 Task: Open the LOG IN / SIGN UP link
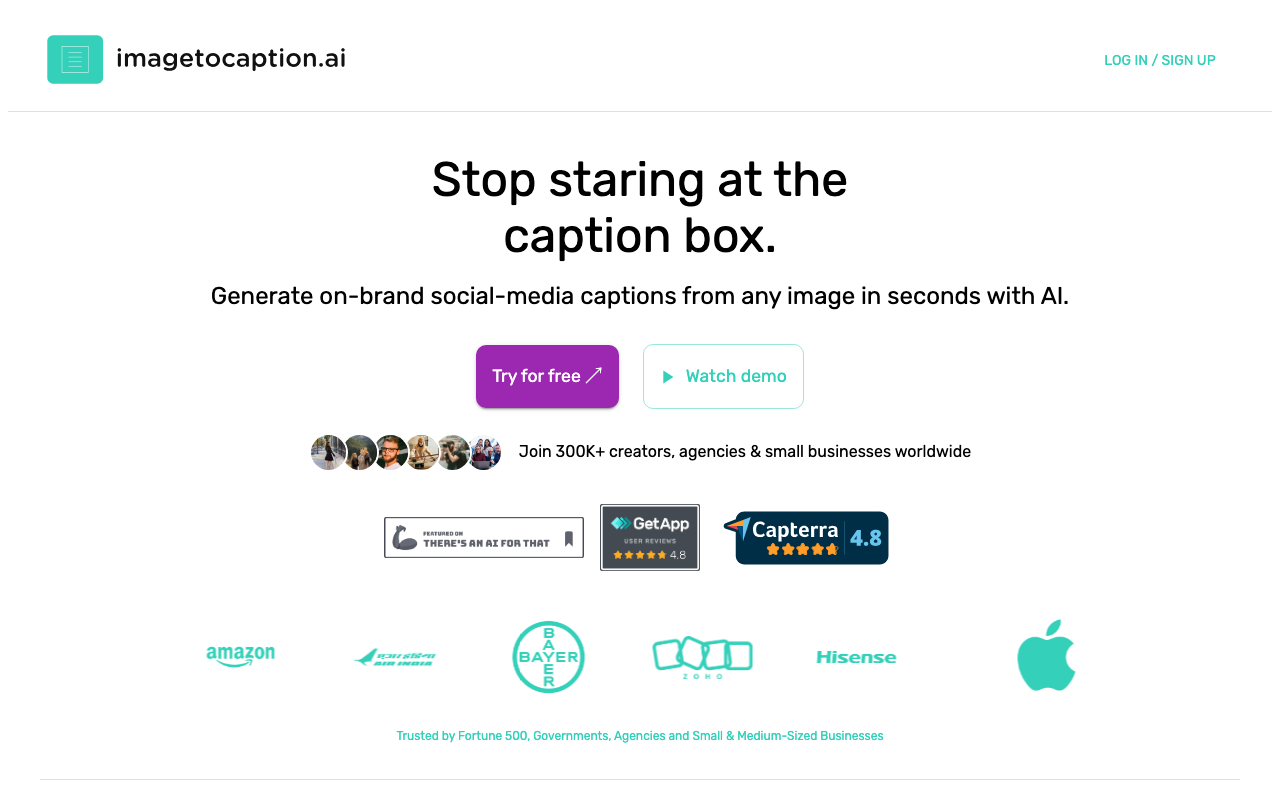[x=1159, y=60]
